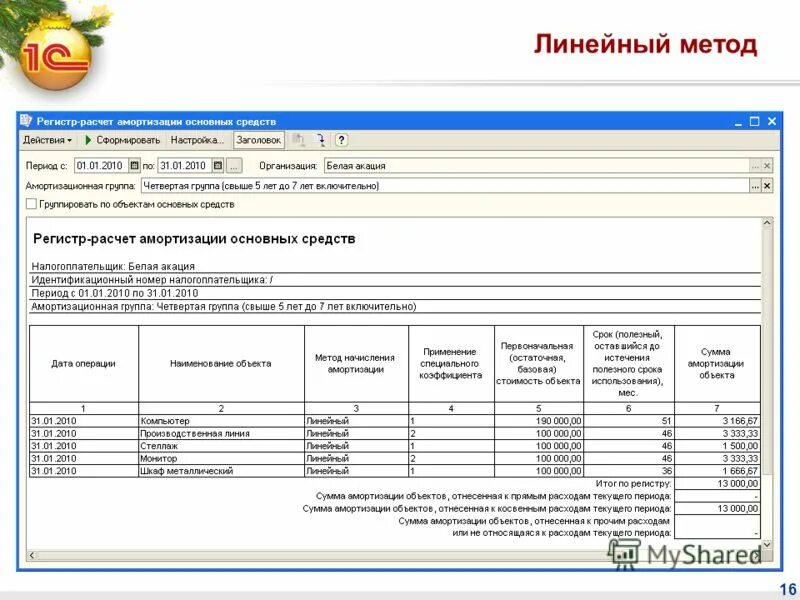Image resolution: width=800 pixels, height=600 pixels.
Task: Click the copy documents toolbar icon
Action: (x=298, y=140)
